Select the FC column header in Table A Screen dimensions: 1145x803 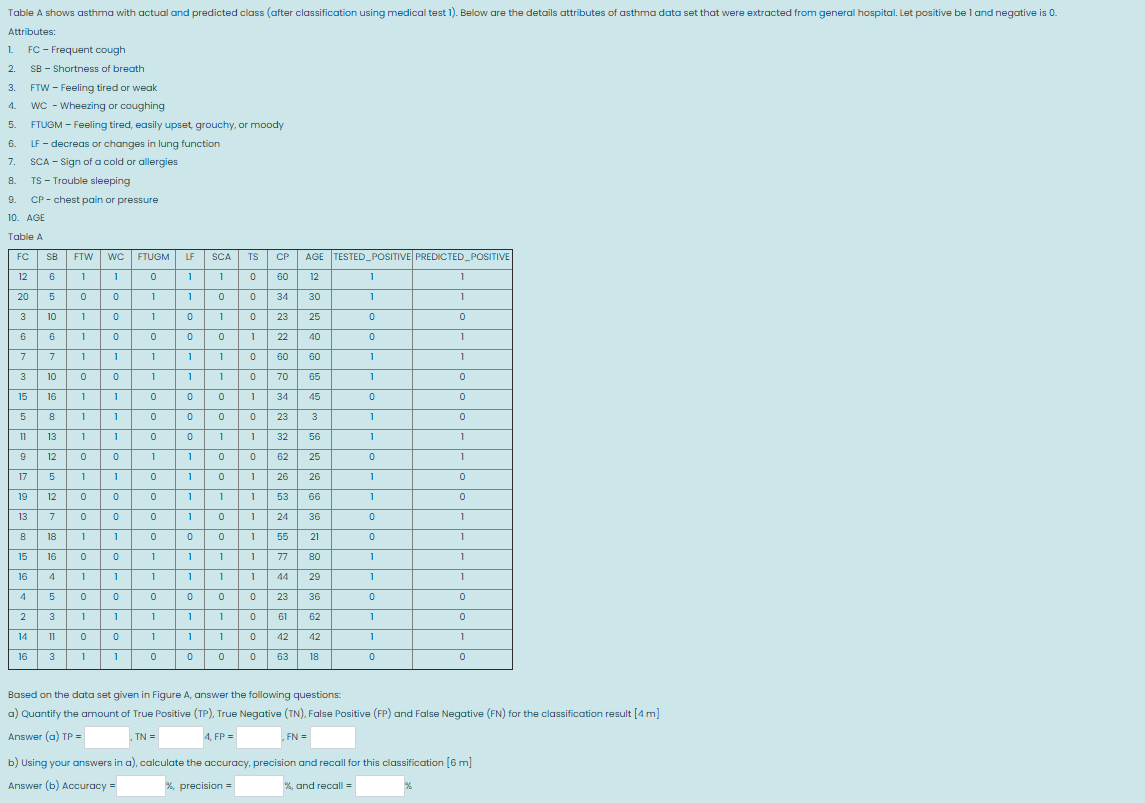point(21,257)
